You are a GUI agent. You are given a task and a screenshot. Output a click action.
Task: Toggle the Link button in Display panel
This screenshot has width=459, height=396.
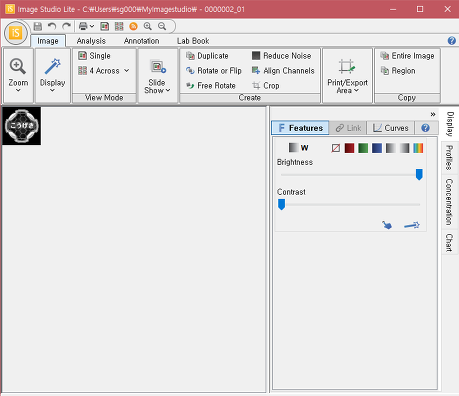click(x=348, y=128)
